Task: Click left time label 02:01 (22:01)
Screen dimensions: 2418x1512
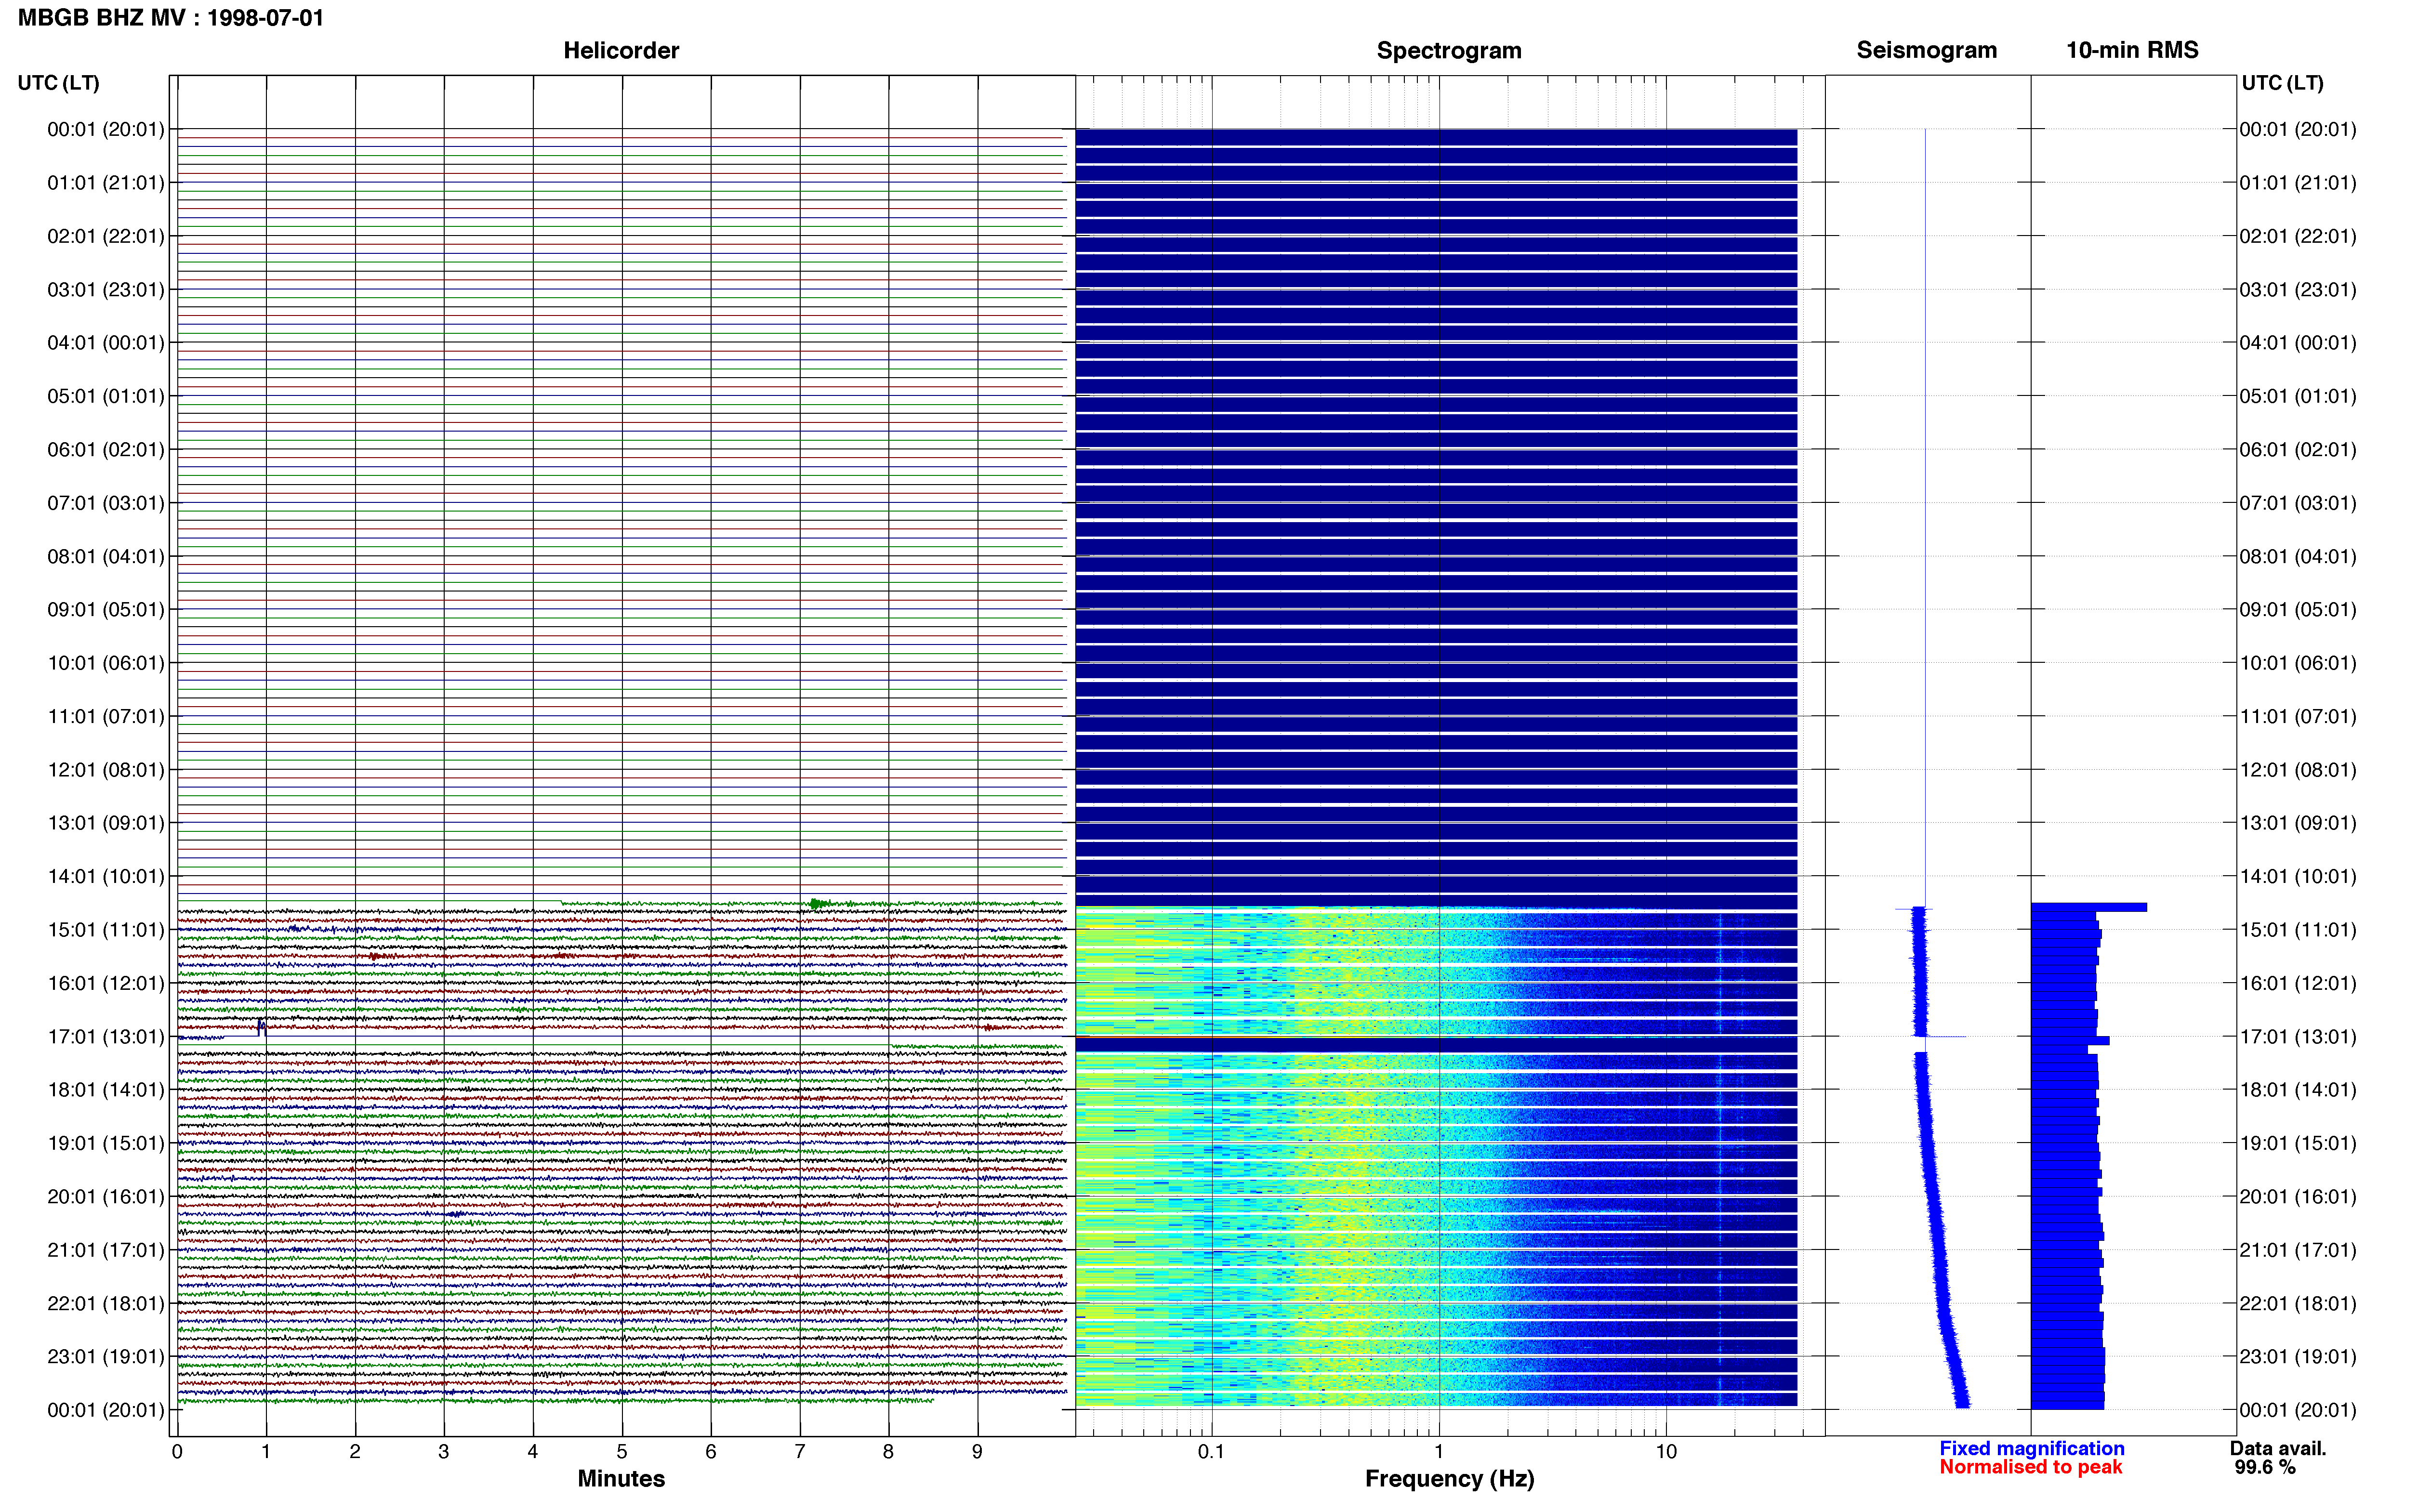Action: click(x=106, y=236)
